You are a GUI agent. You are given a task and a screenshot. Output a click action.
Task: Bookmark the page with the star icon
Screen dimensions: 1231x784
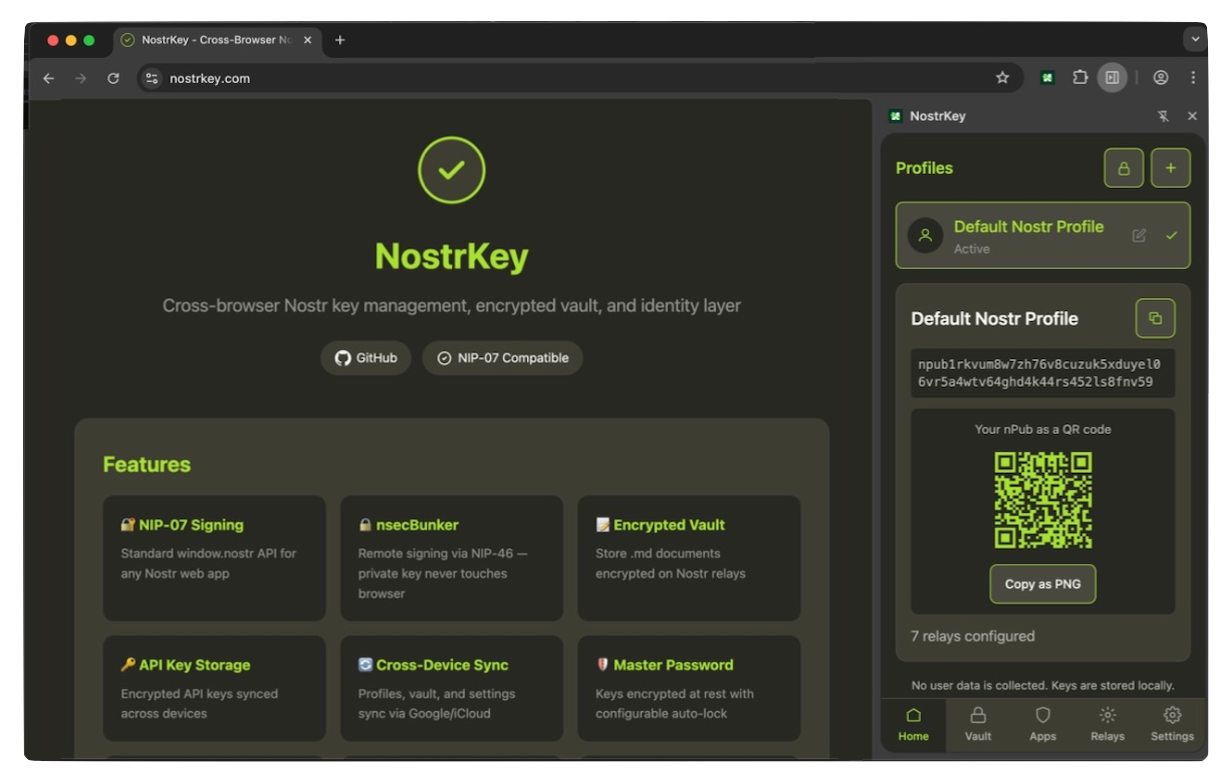click(1001, 77)
